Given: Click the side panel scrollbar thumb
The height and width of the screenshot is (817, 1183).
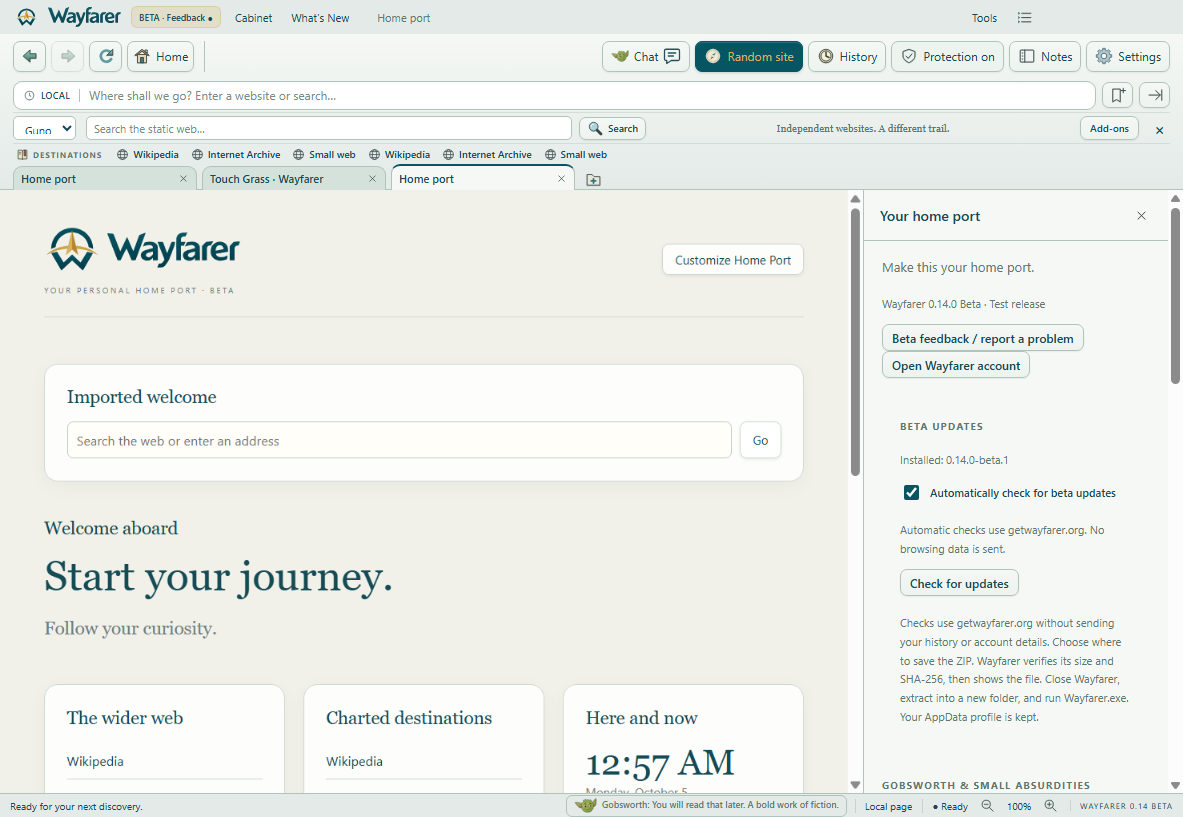Looking at the screenshot, I should pos(1175,296).
